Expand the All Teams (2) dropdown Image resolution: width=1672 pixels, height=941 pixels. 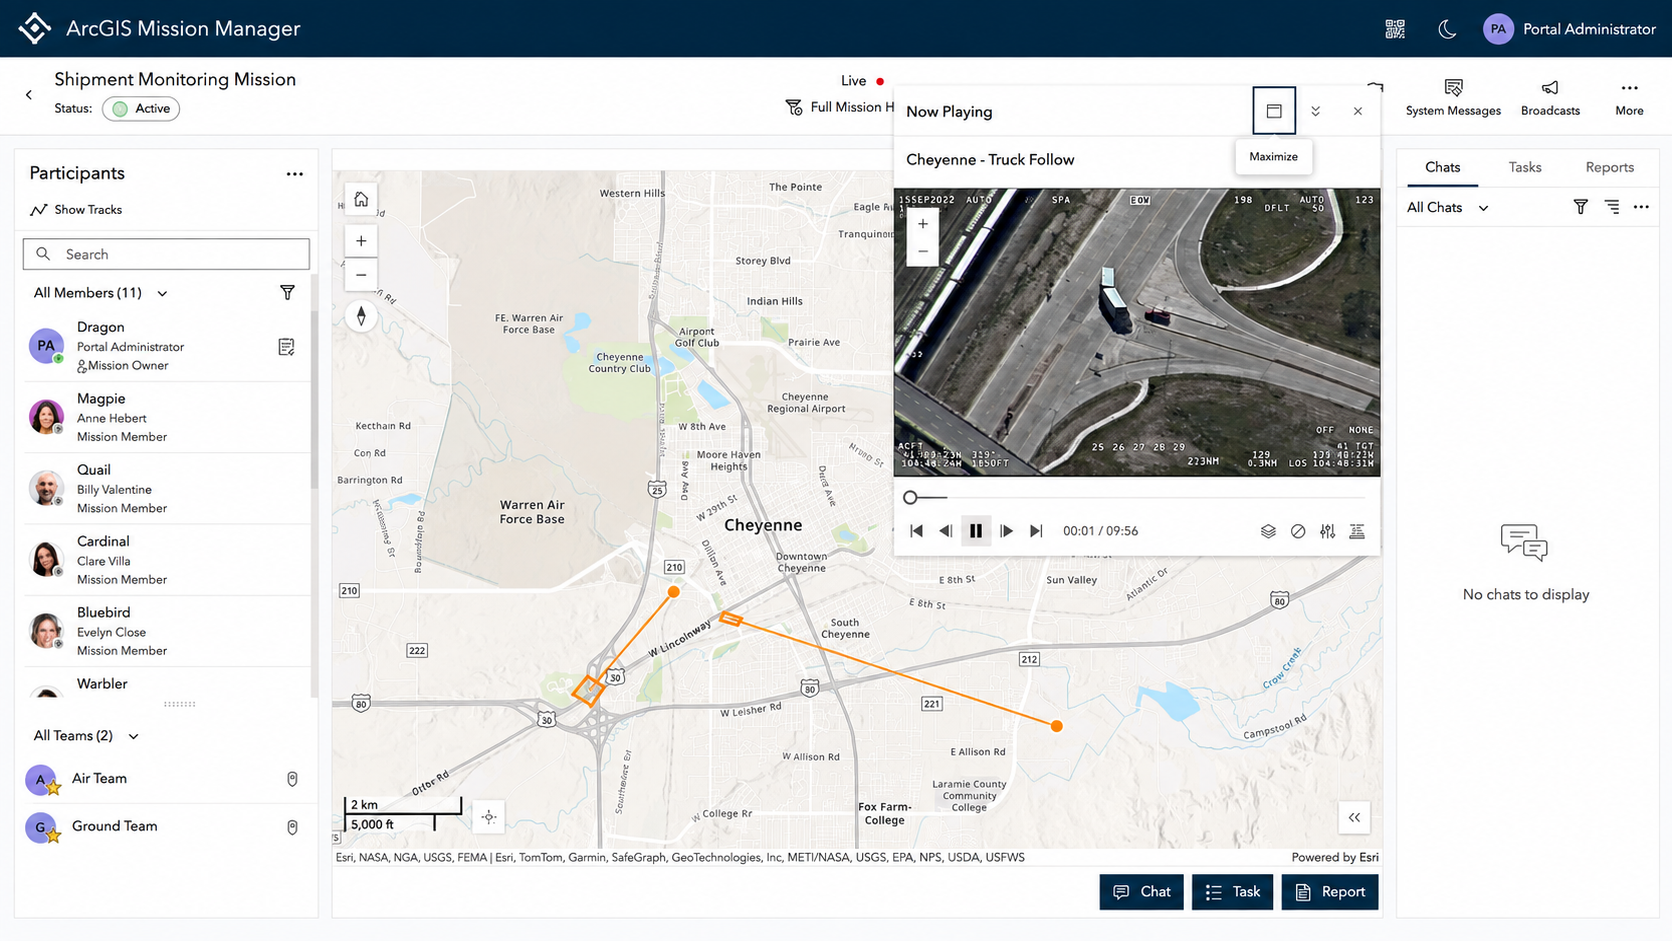tap(86, 736)
